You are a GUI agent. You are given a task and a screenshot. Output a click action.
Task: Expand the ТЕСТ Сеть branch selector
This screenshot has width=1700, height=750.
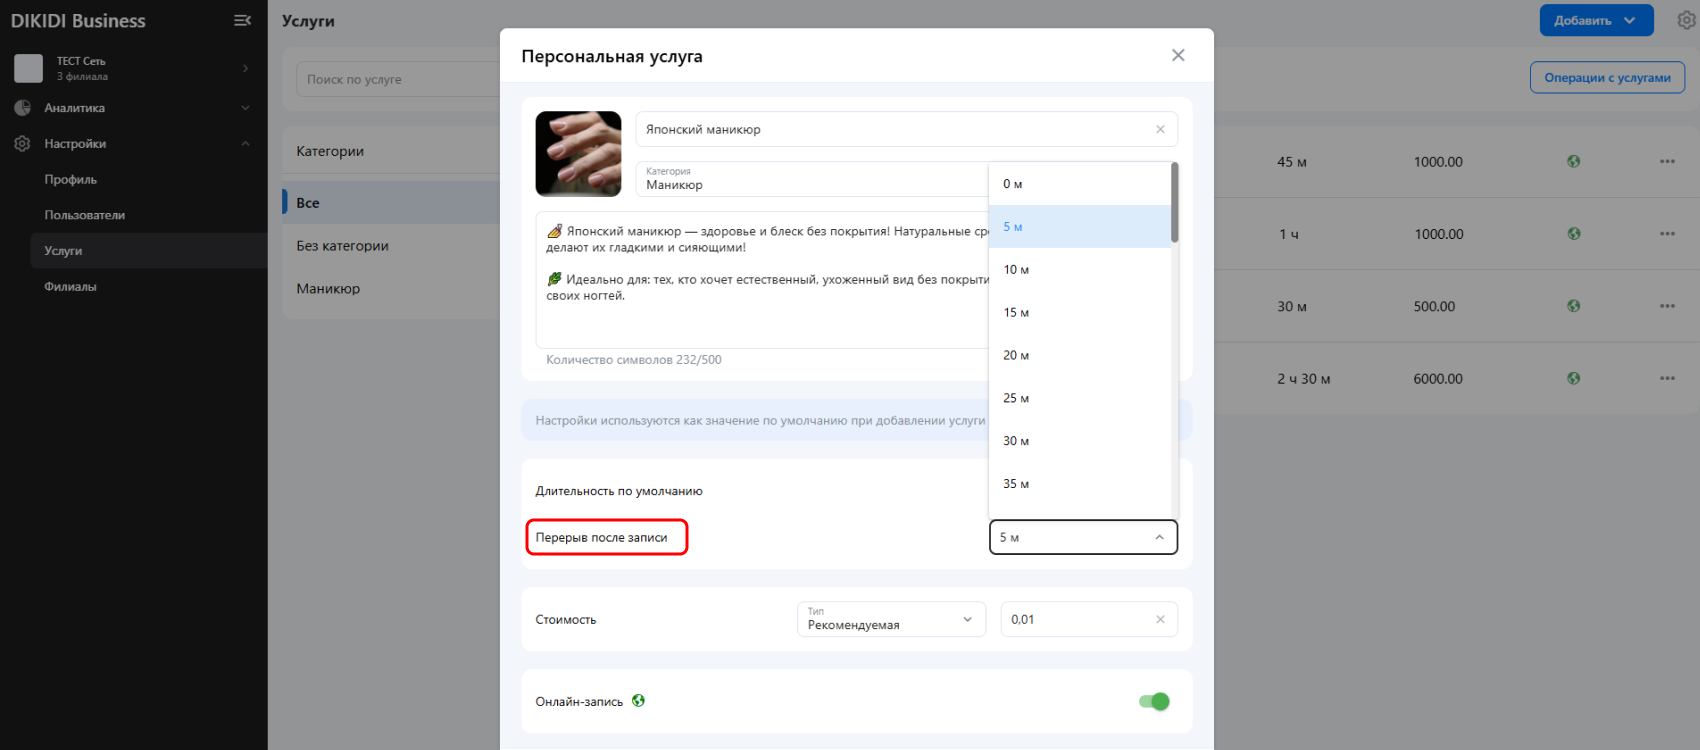tap(245, 68)
